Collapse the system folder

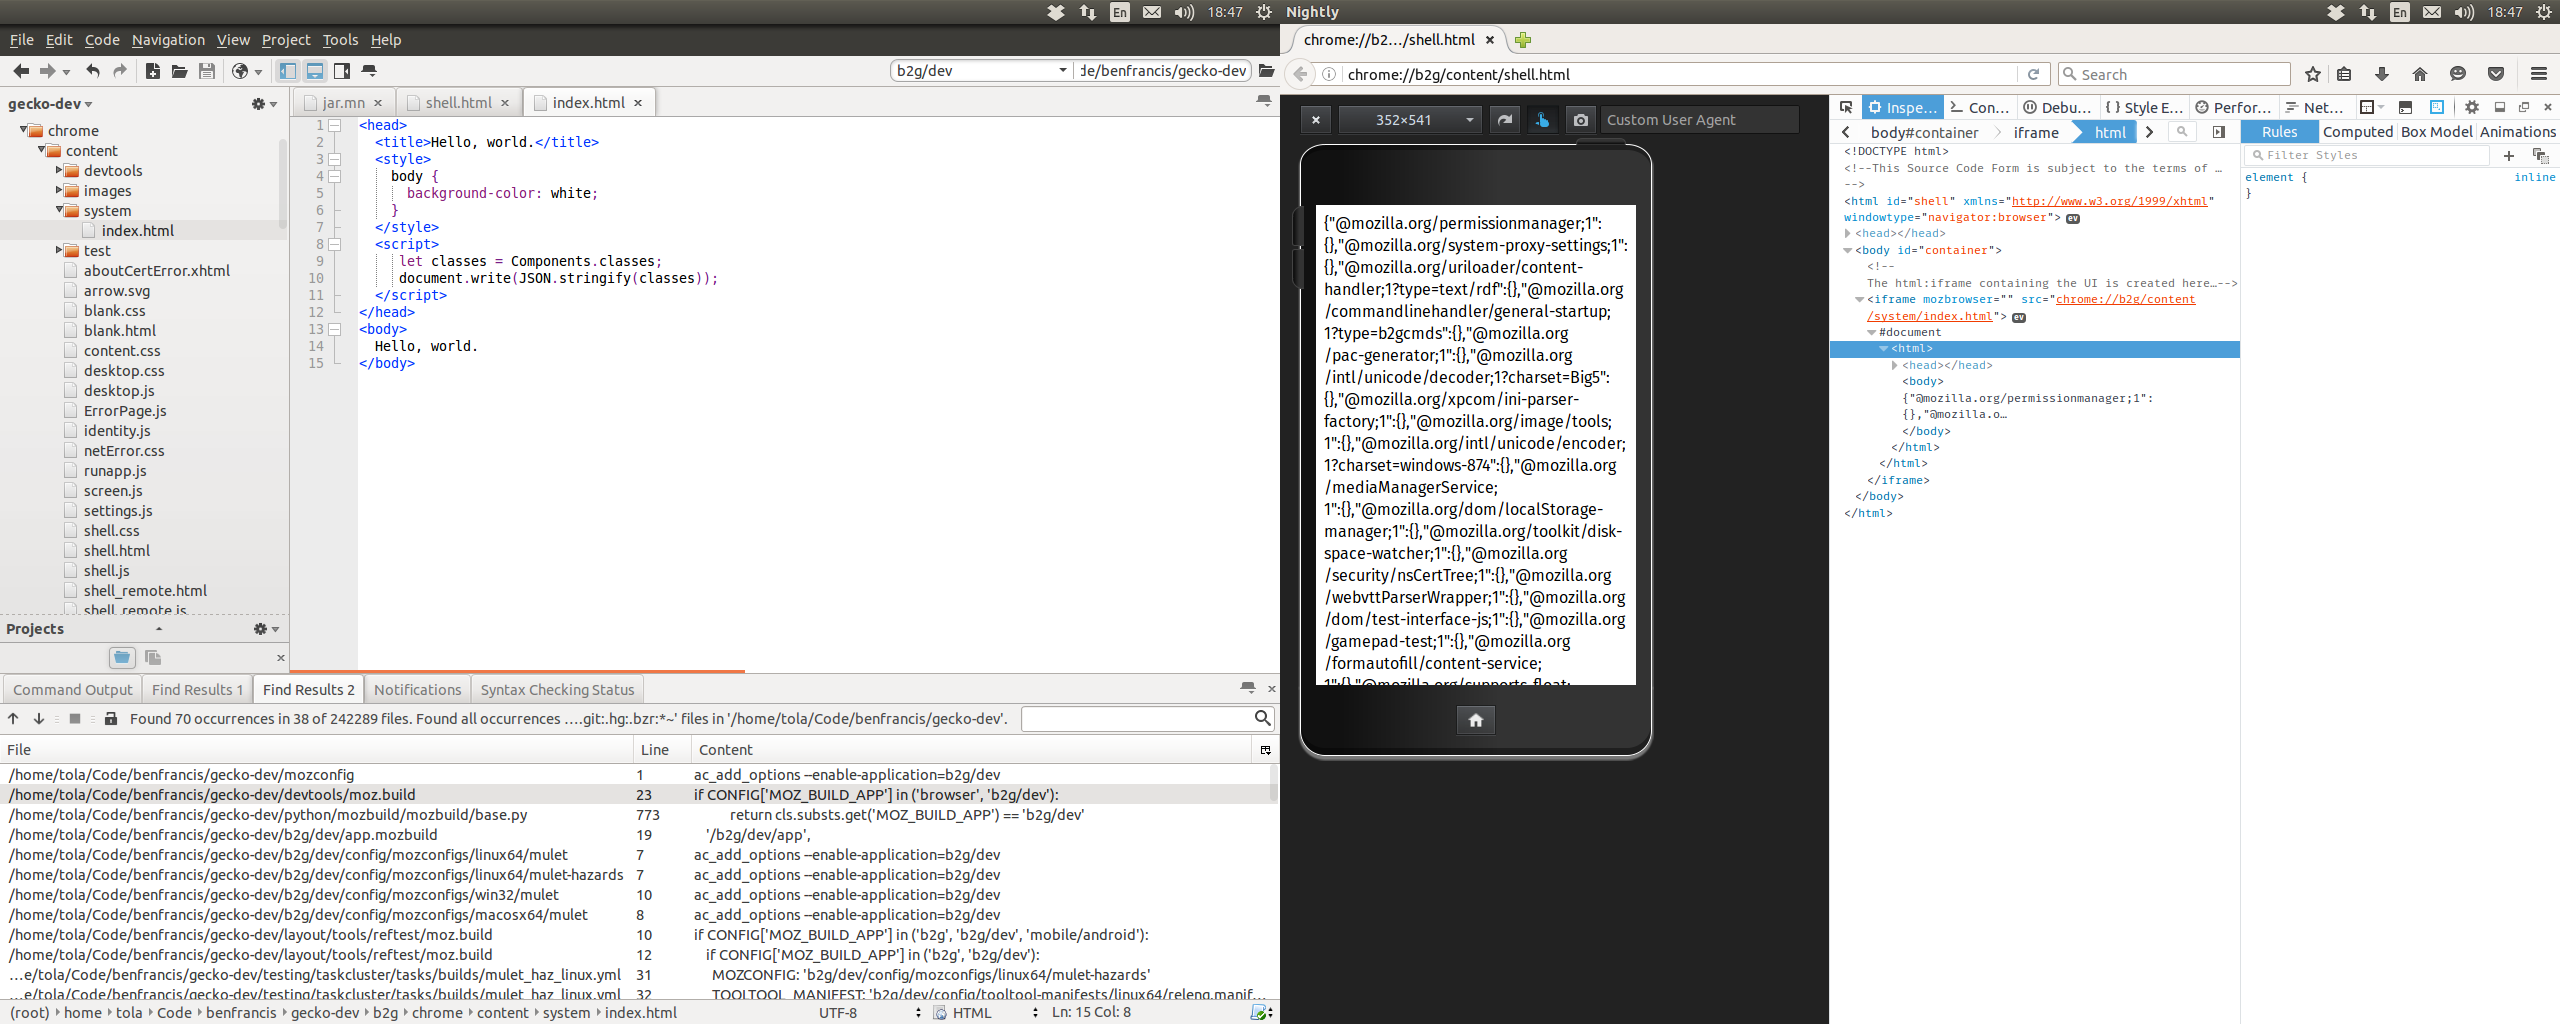tap(60, 210)
